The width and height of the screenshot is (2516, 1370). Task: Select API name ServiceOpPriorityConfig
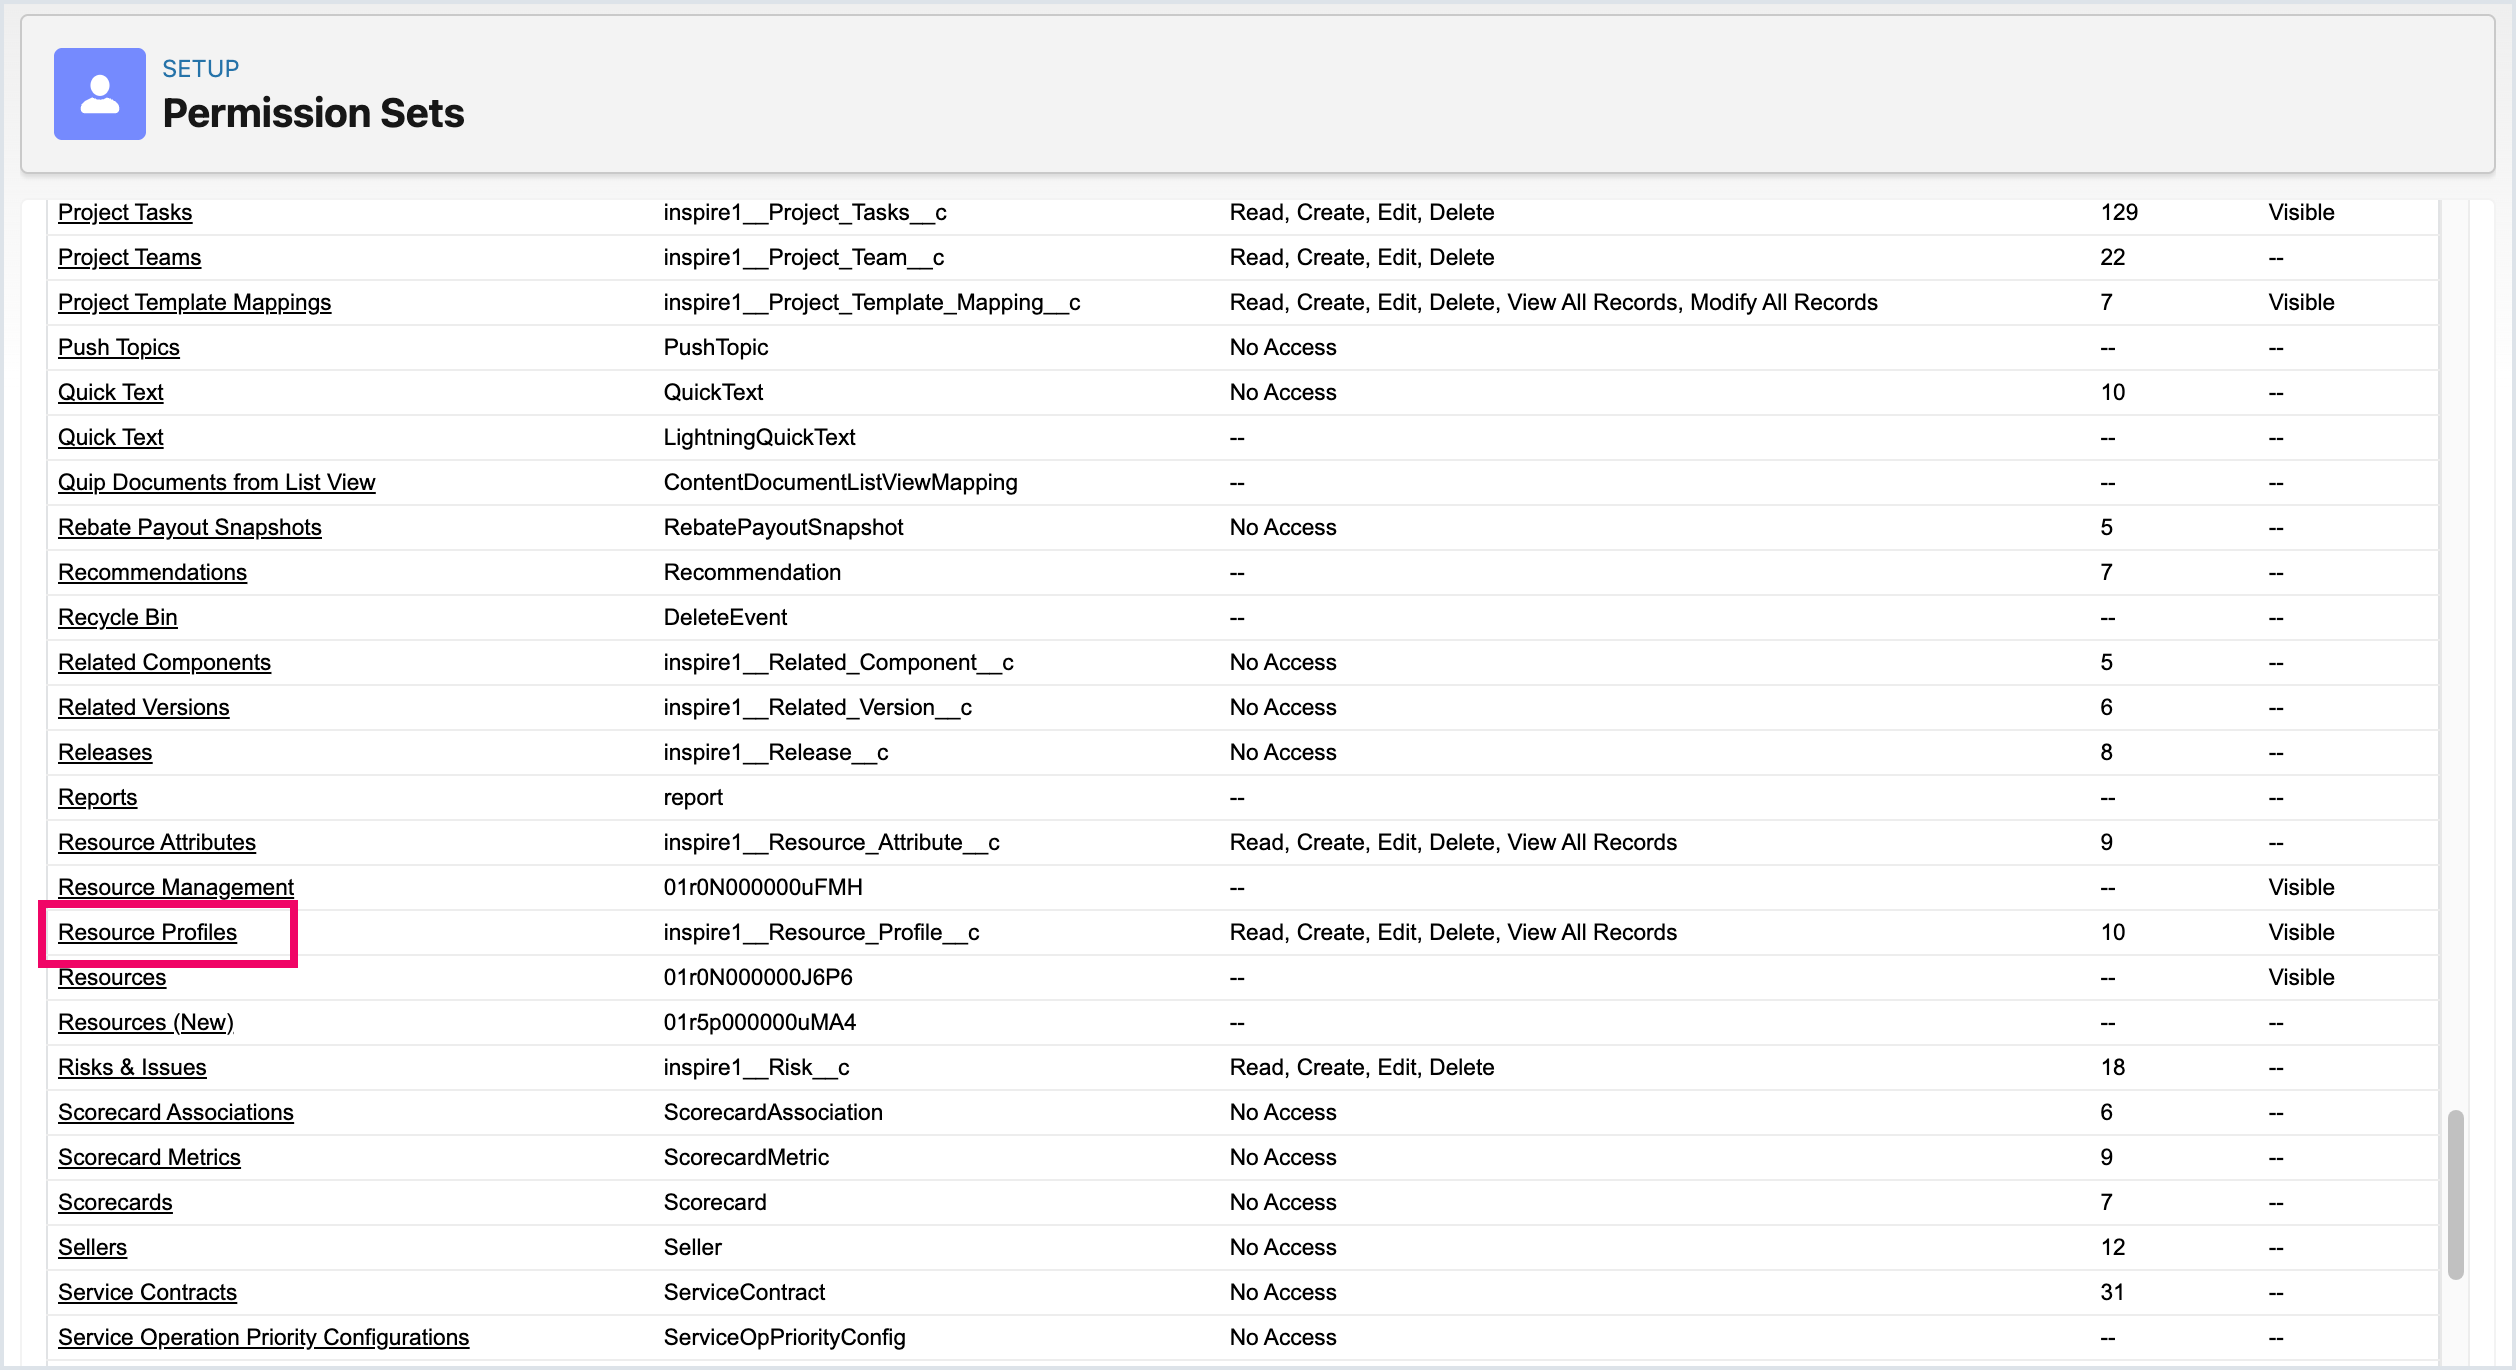tap(784, 1337)
